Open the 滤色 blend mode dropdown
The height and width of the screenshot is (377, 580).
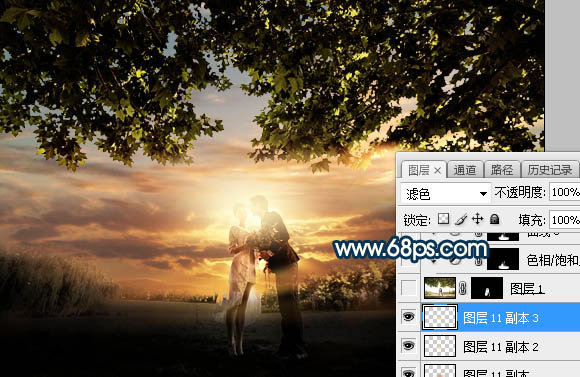pyautogui.click(x=445, y=193)
